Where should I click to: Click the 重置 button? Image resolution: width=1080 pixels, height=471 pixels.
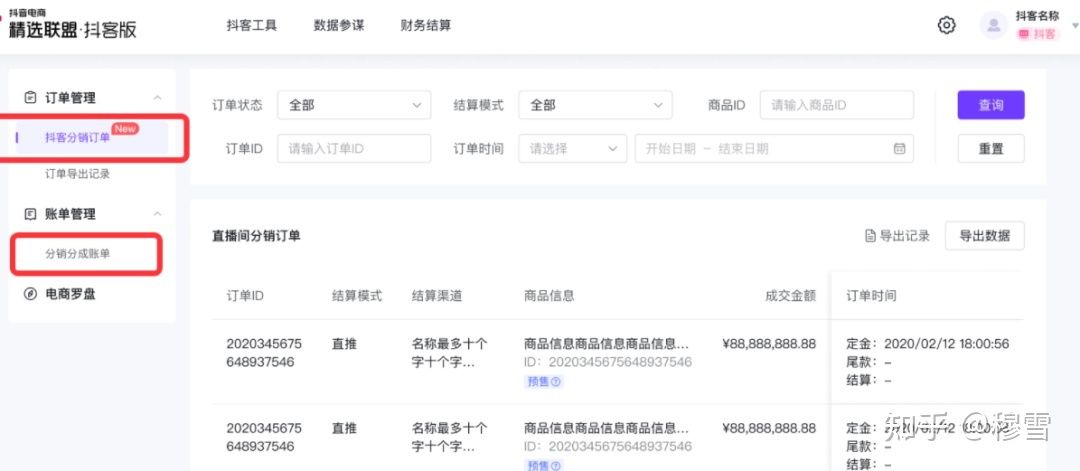click(990, 149)
